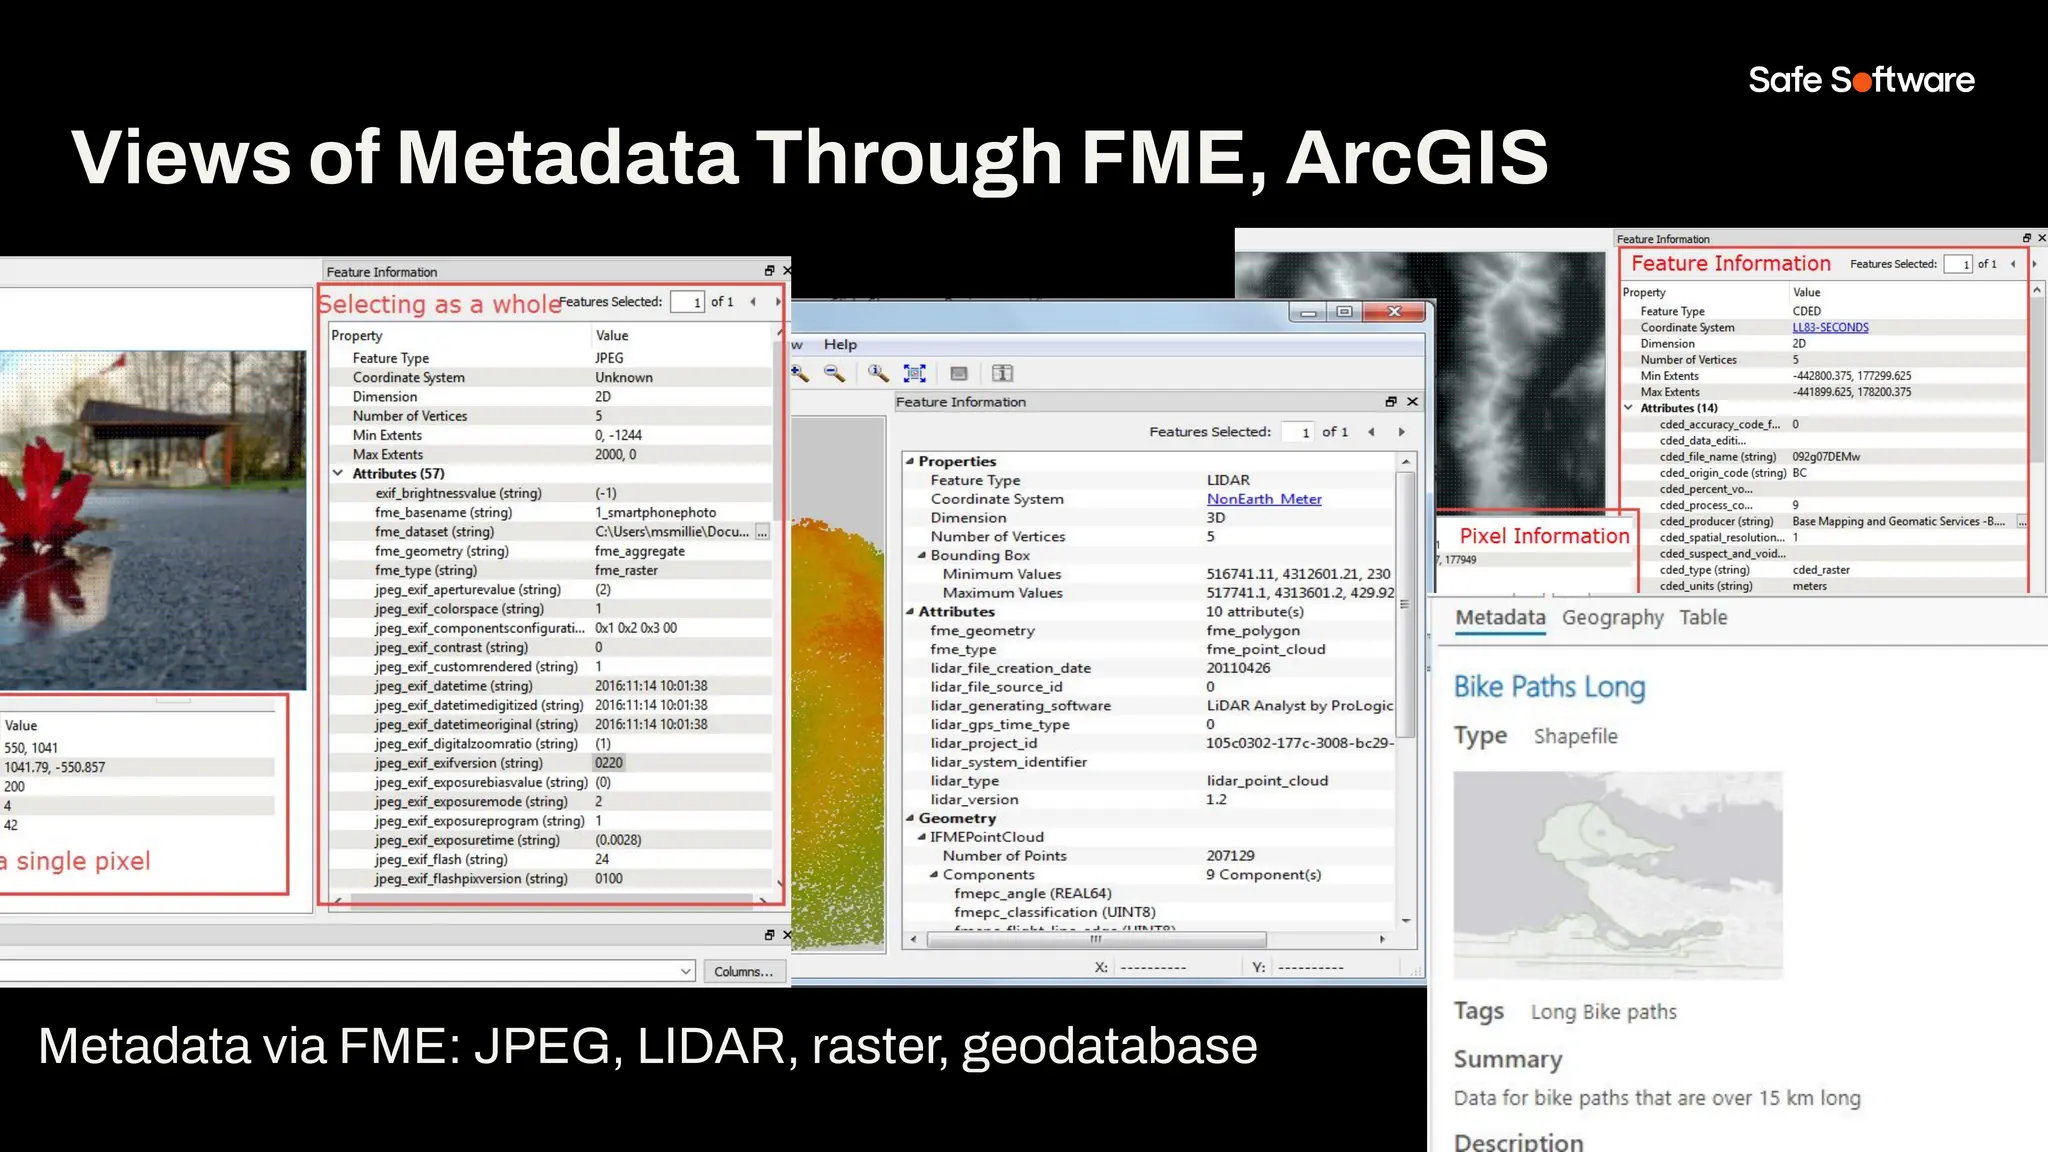The image size is (2048, 1152).
Task: Click LIDAR panel scroll left arrow
Action: coord(913,939)
